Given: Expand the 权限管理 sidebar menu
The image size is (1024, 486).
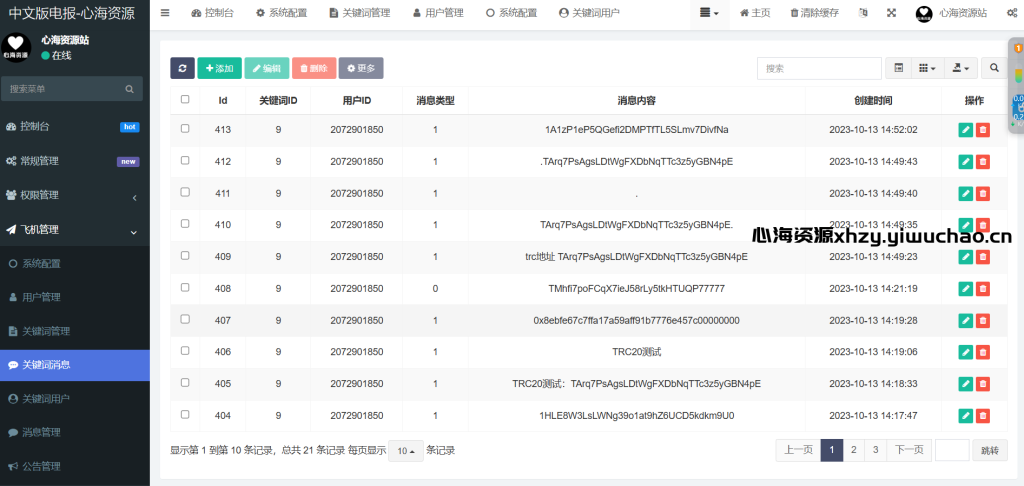Looking at the screenshot, I should [x=74, y=195].
